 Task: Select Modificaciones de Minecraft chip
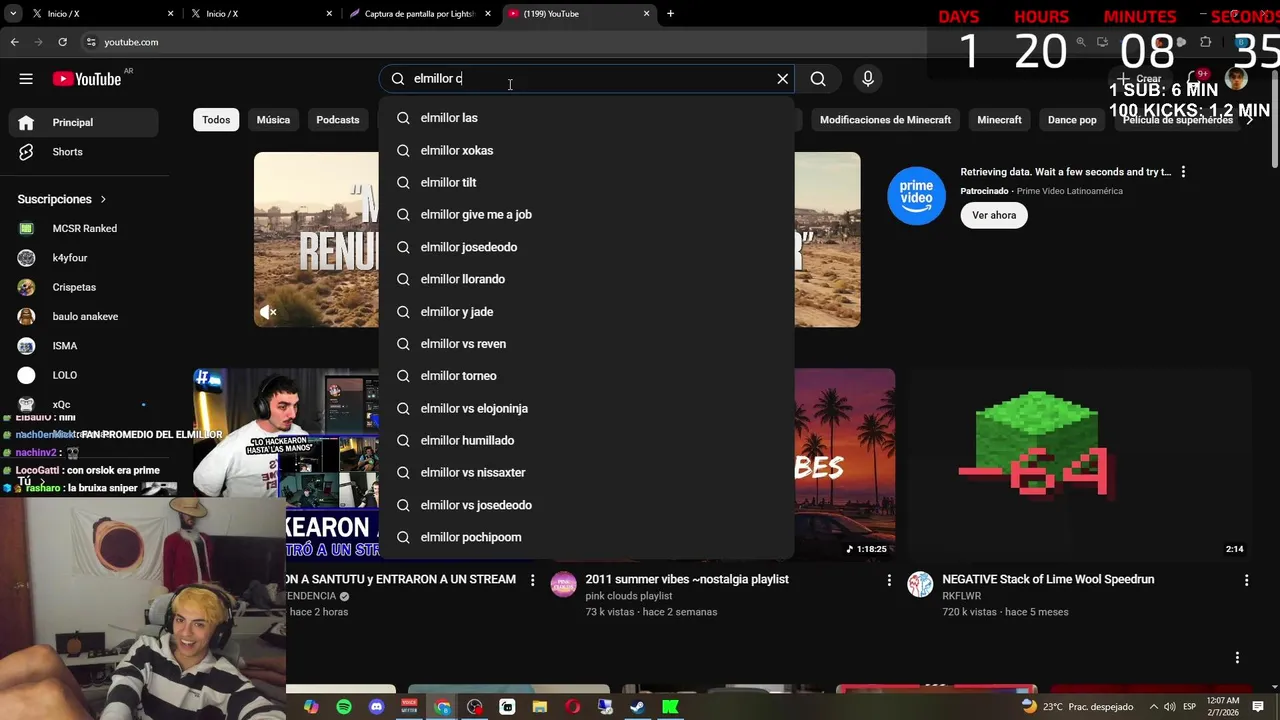(885, 120)
